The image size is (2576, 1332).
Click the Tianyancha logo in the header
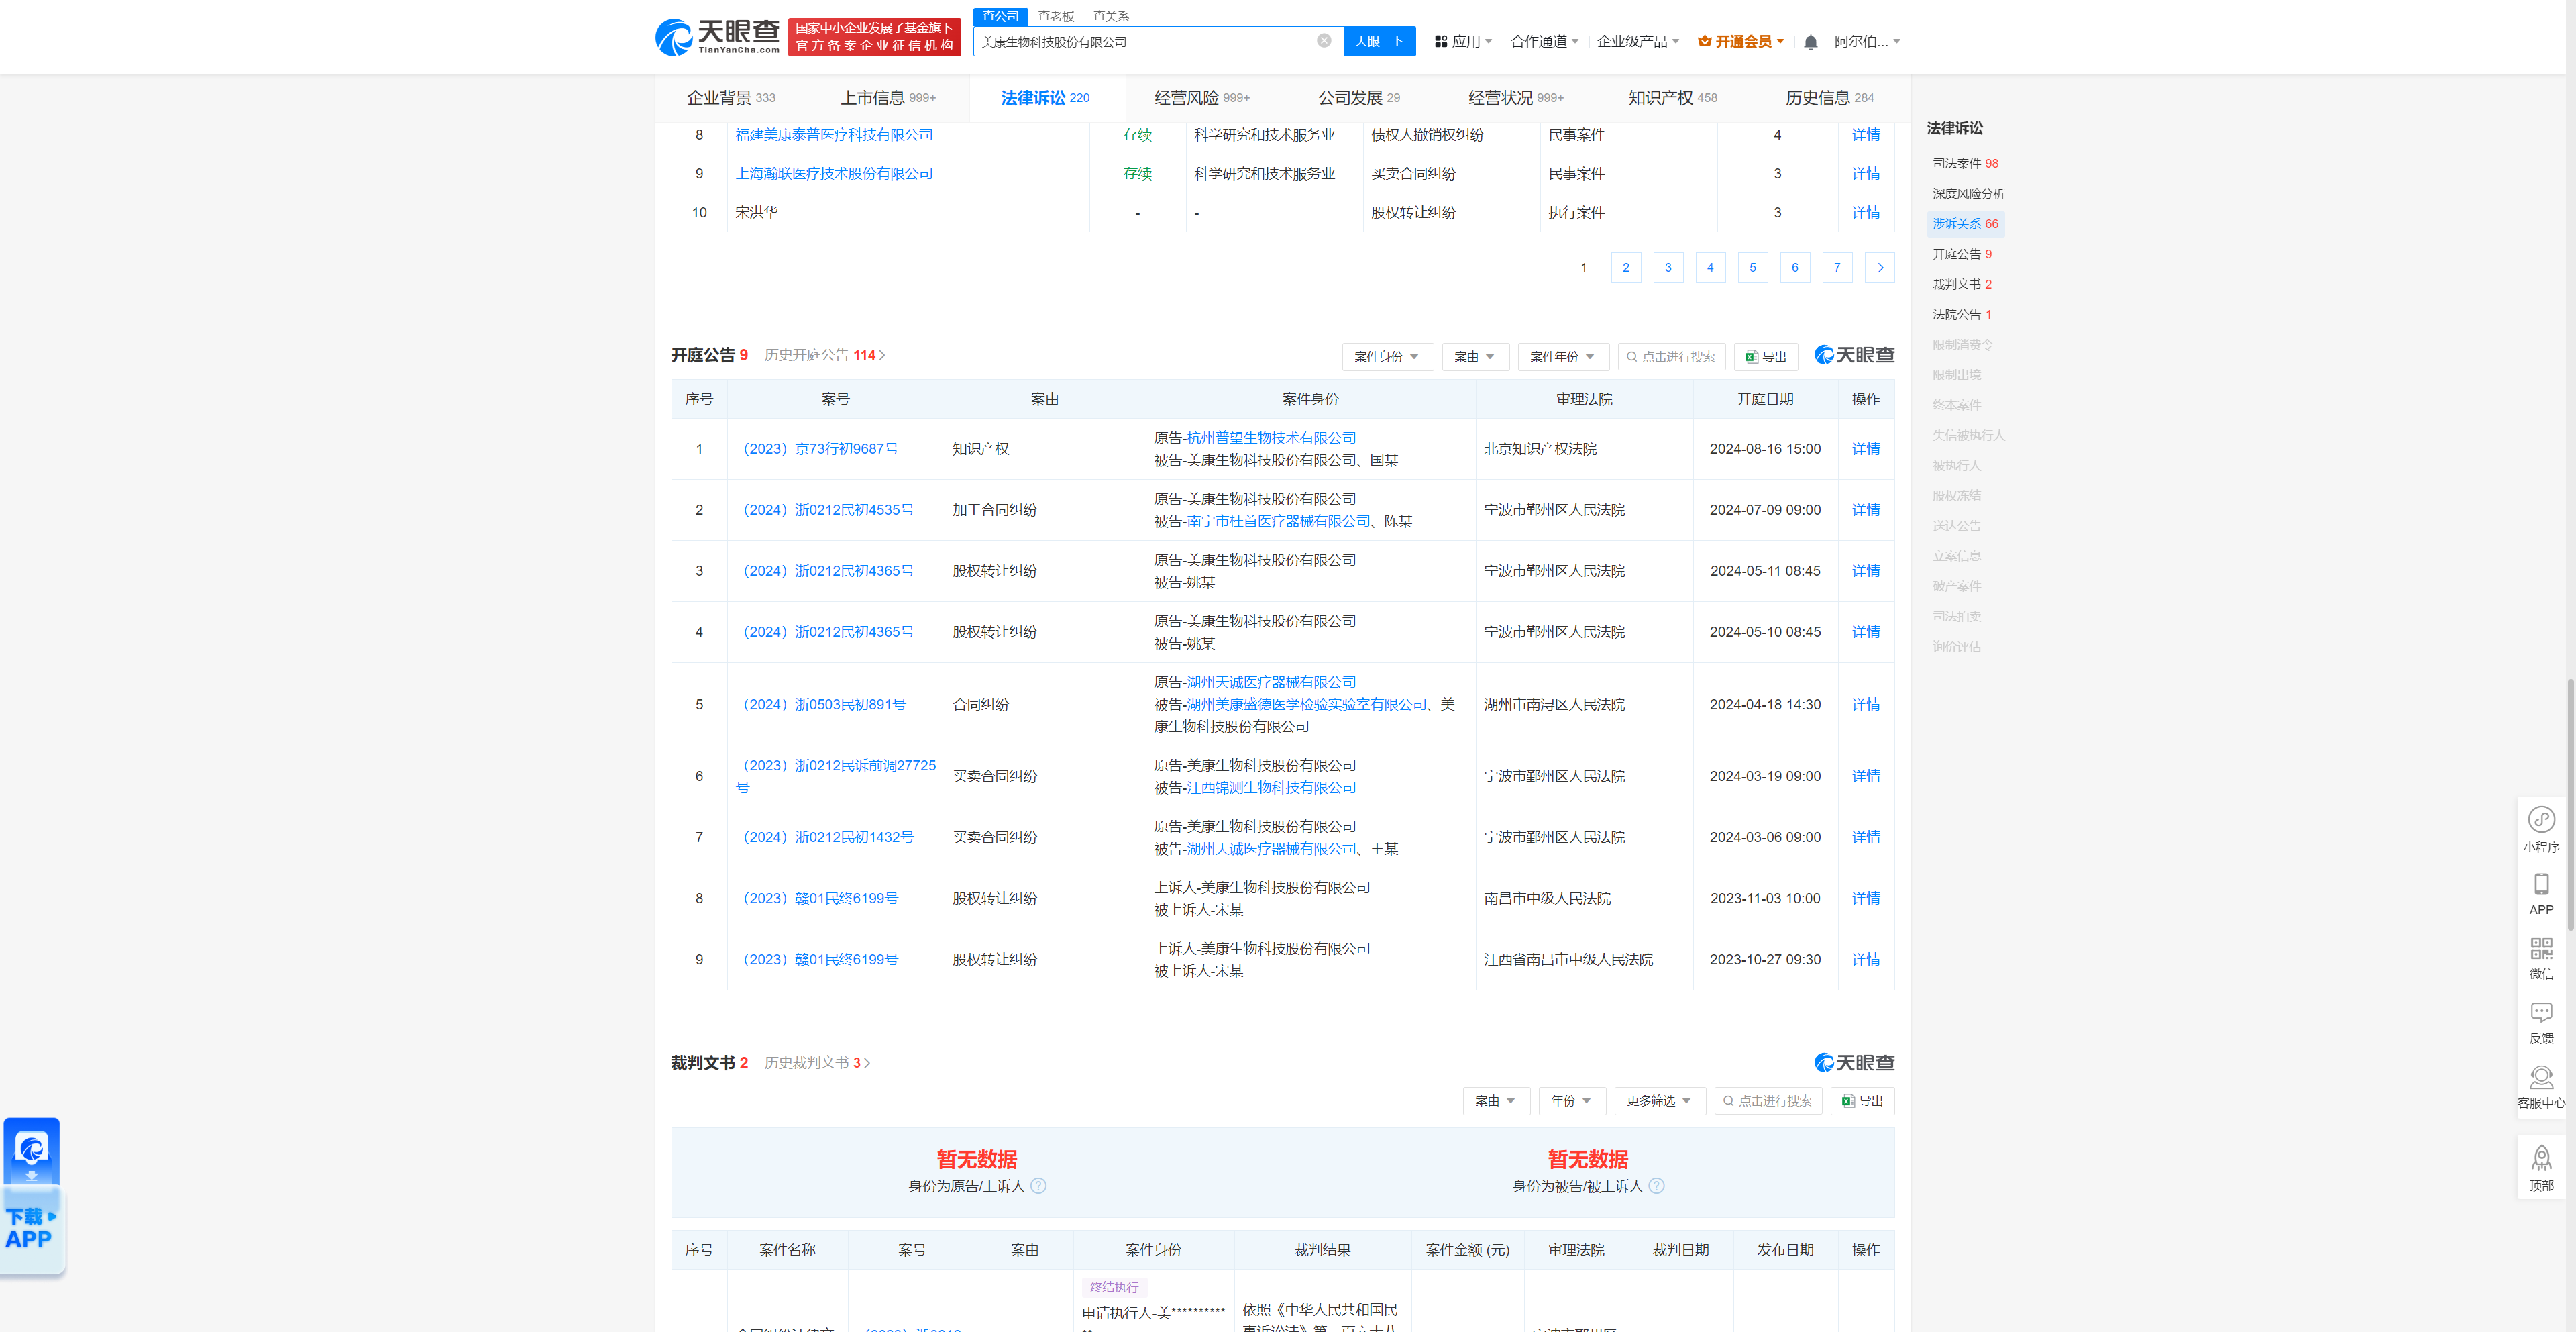coord(717,37)
